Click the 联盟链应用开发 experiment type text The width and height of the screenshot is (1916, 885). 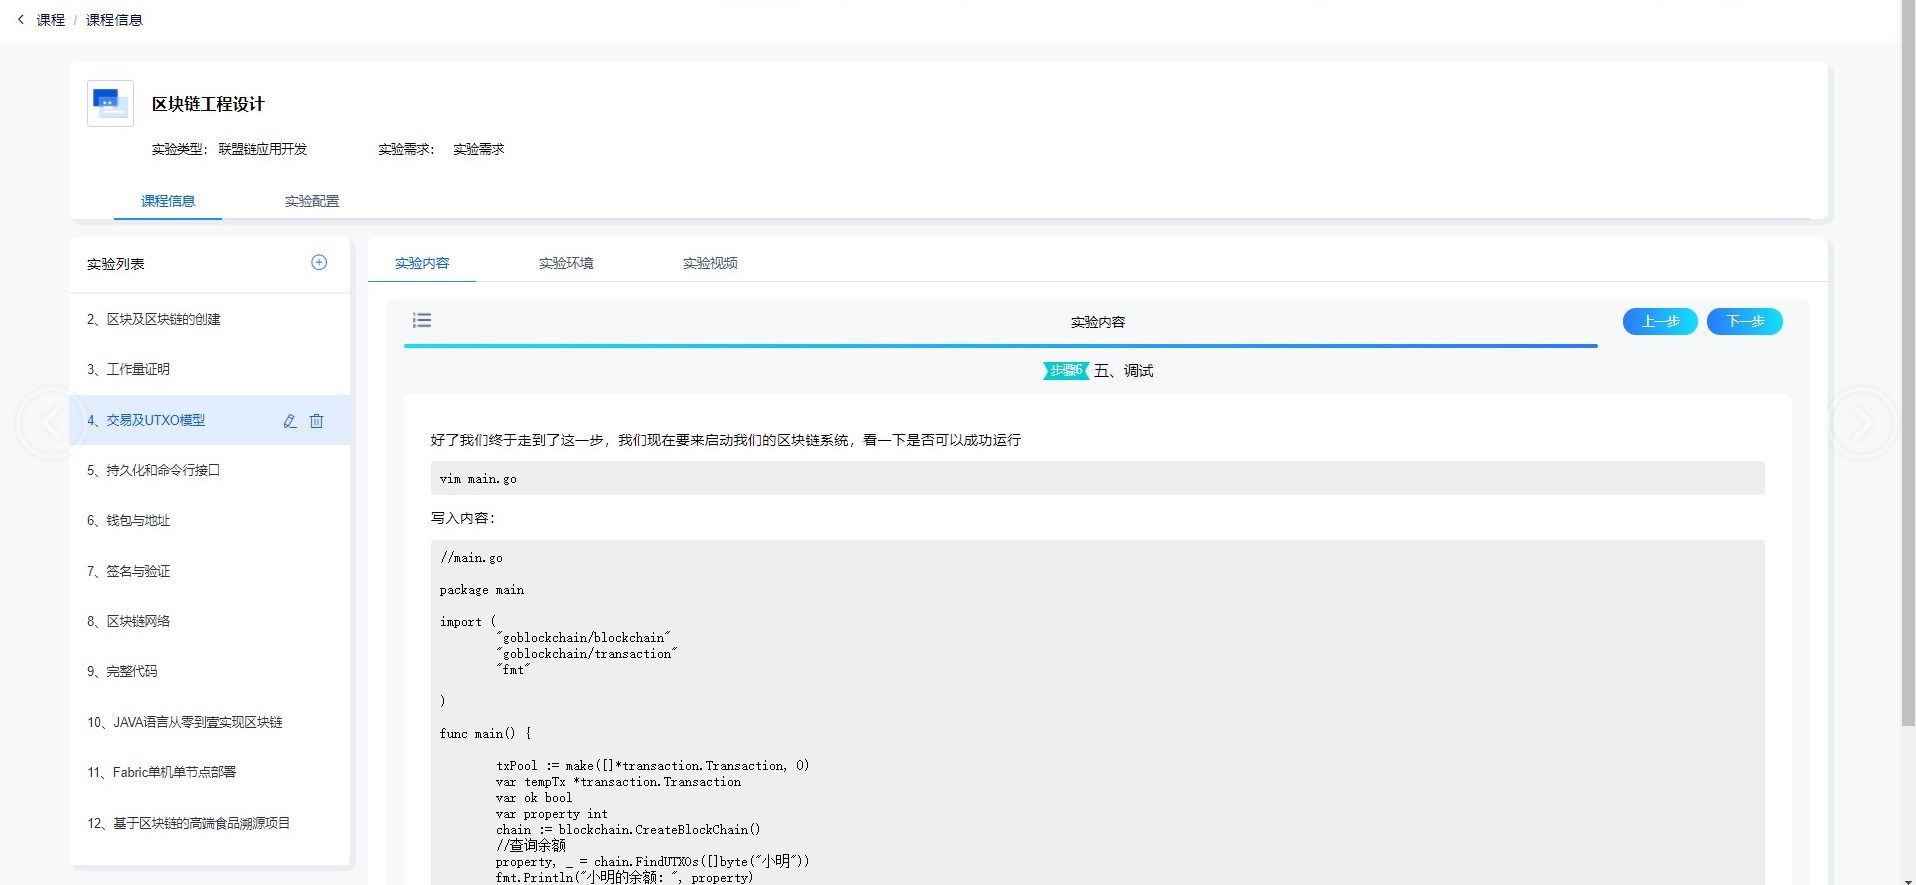point(263,149)
